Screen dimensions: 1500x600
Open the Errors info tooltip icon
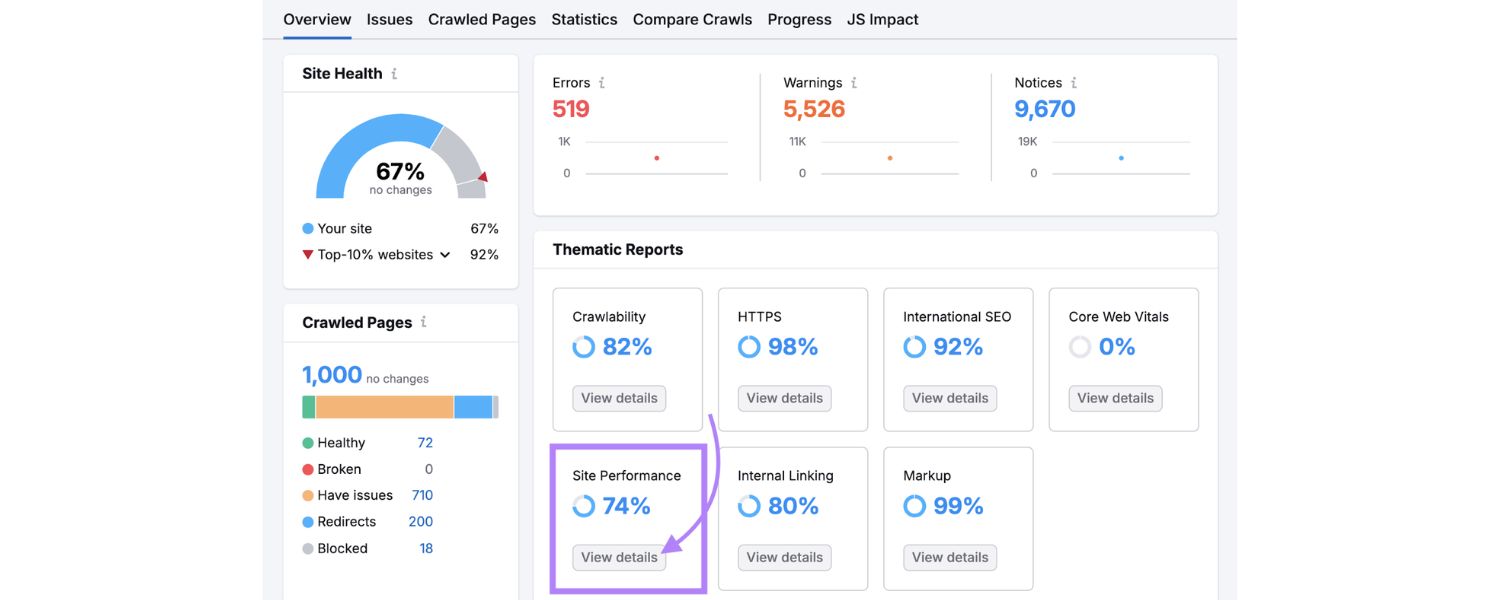pos(601,82)
